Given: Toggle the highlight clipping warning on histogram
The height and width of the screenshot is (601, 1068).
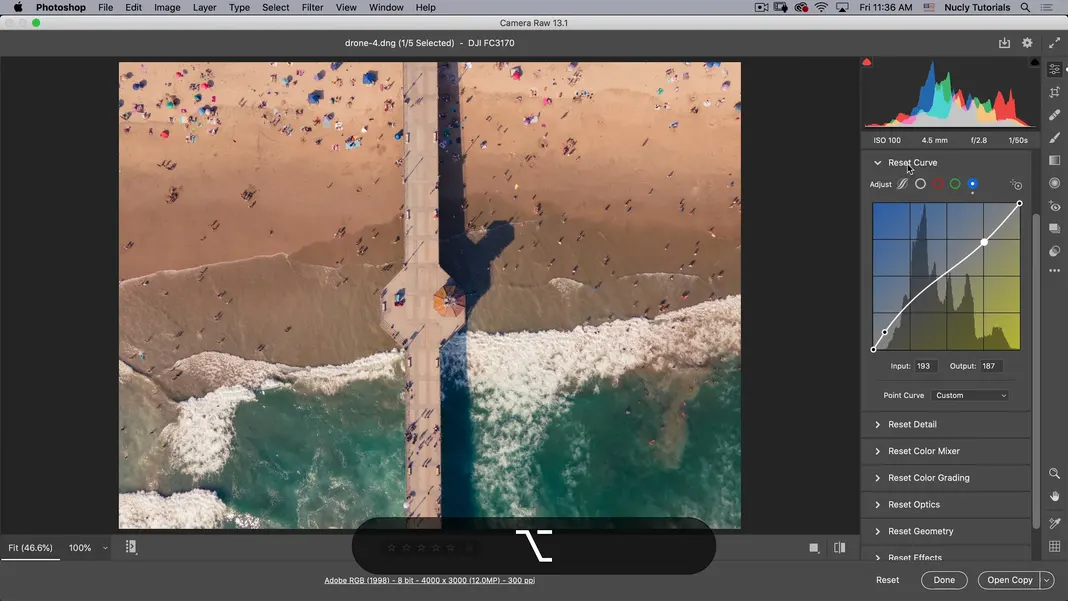Looking at the screenshot, I should tap(1035, 62).
